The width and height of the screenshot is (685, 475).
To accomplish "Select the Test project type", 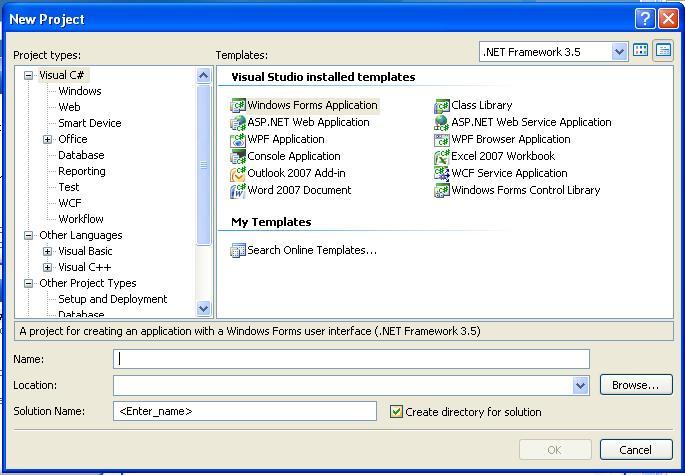I will [69, 187].
